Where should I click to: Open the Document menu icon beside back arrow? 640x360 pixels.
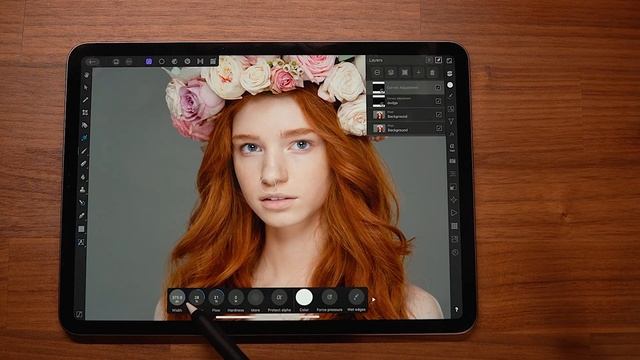[116, 62]
